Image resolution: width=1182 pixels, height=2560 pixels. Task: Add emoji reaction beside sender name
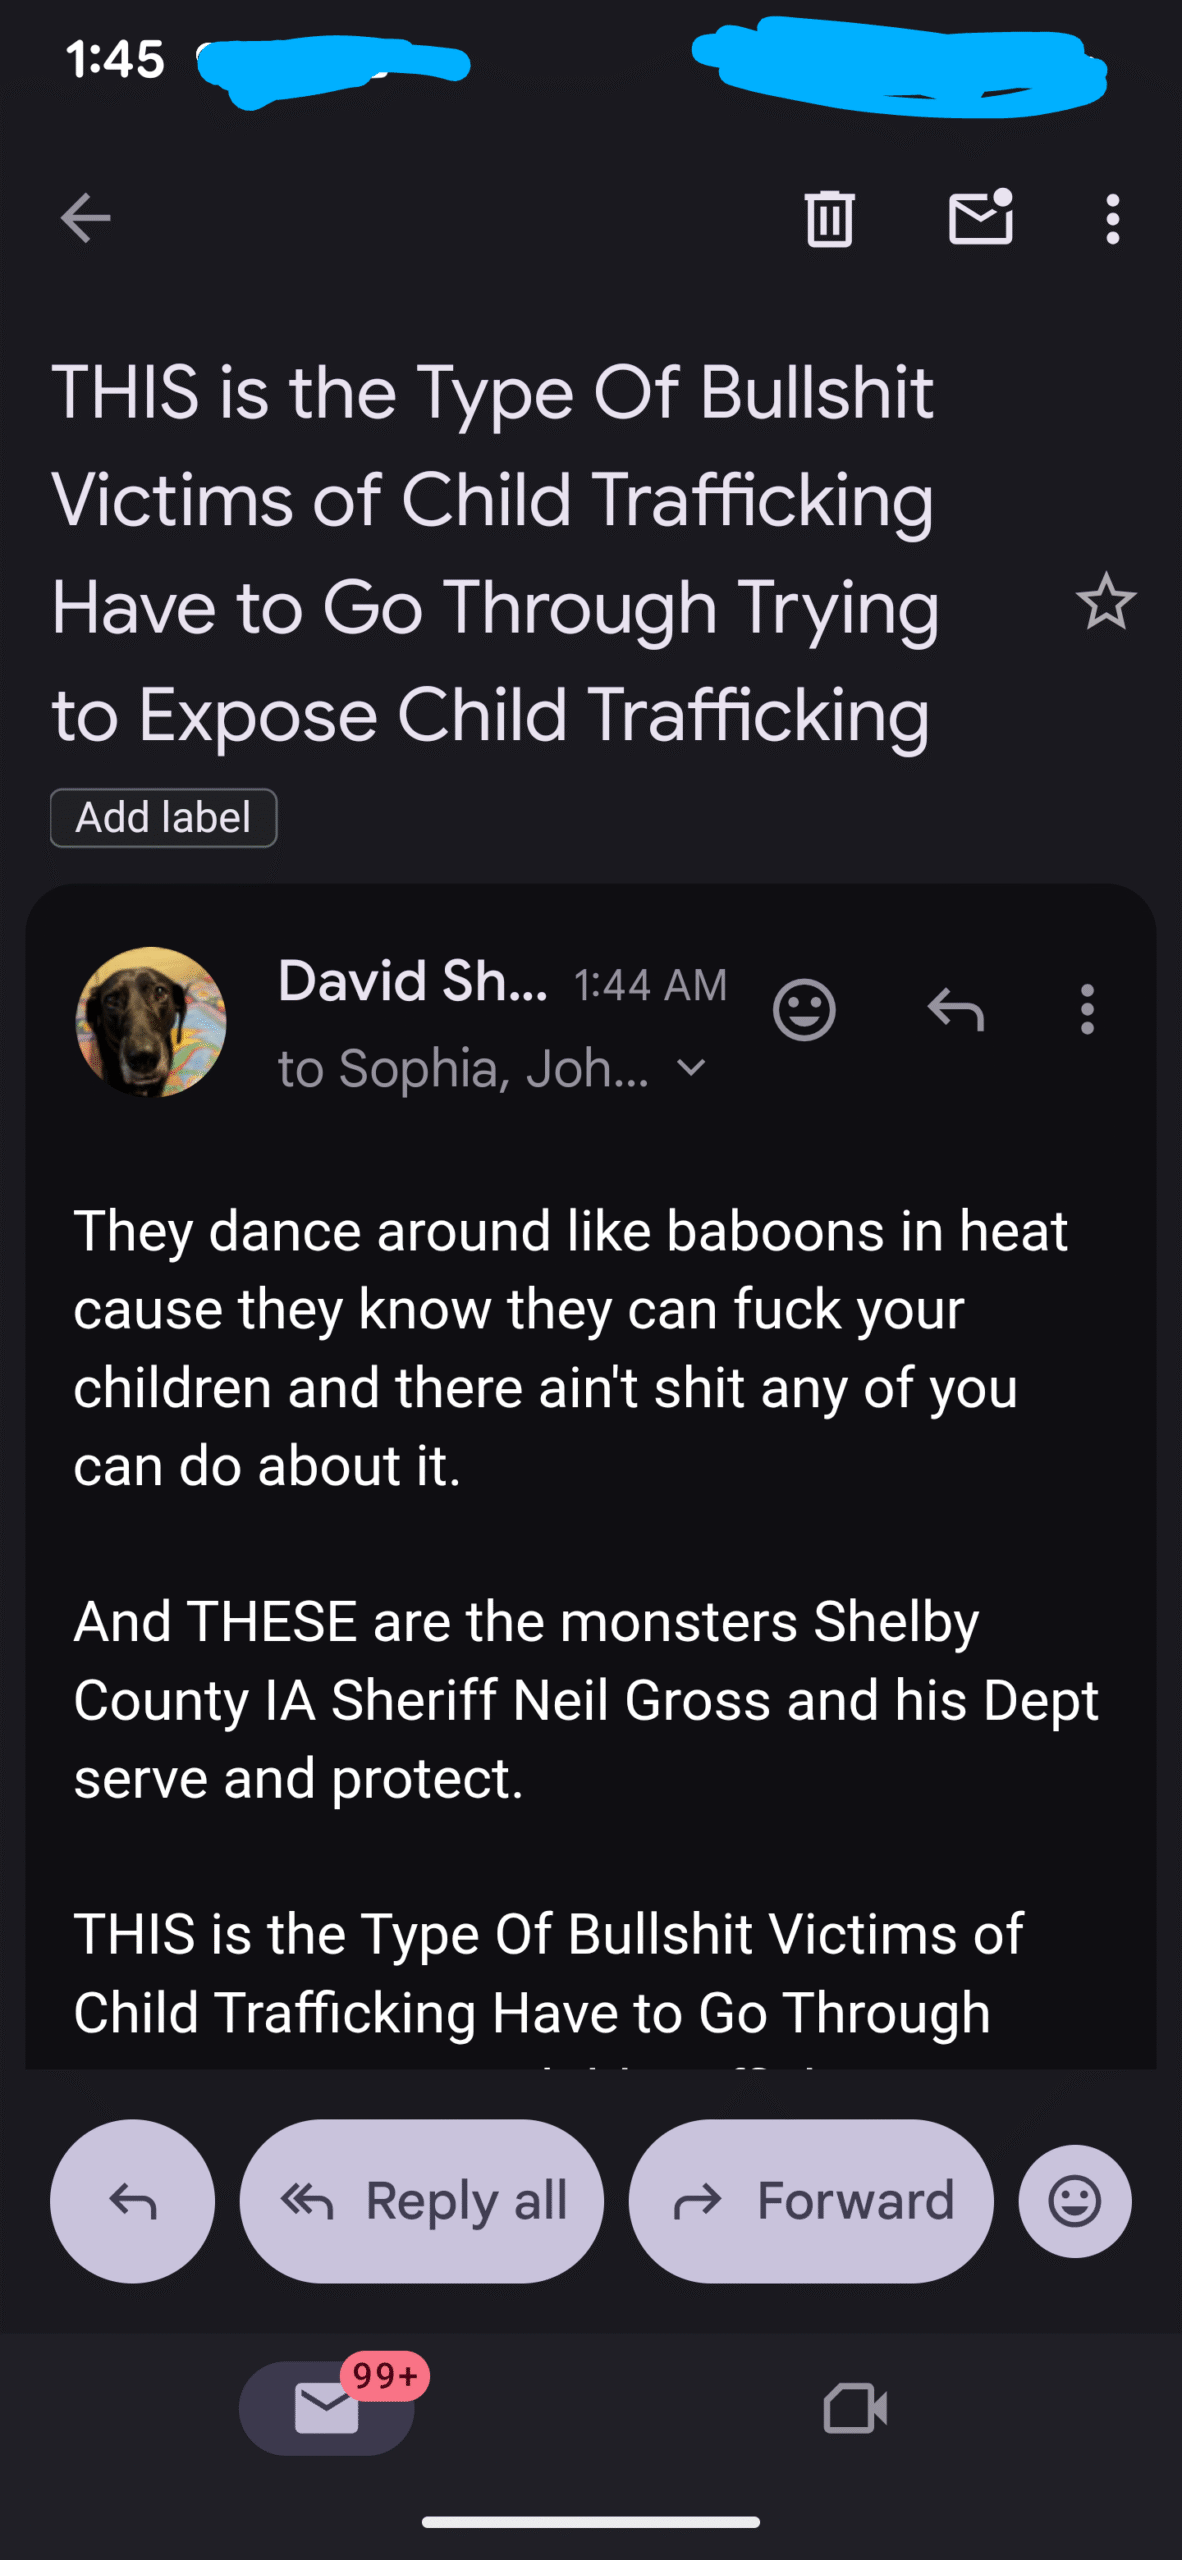pos(804,1010)
